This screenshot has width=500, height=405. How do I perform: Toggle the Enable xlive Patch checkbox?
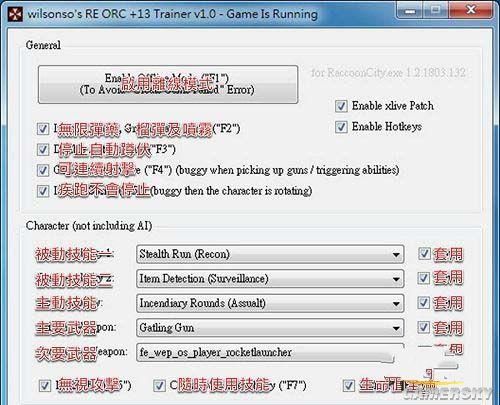(341, 106)
